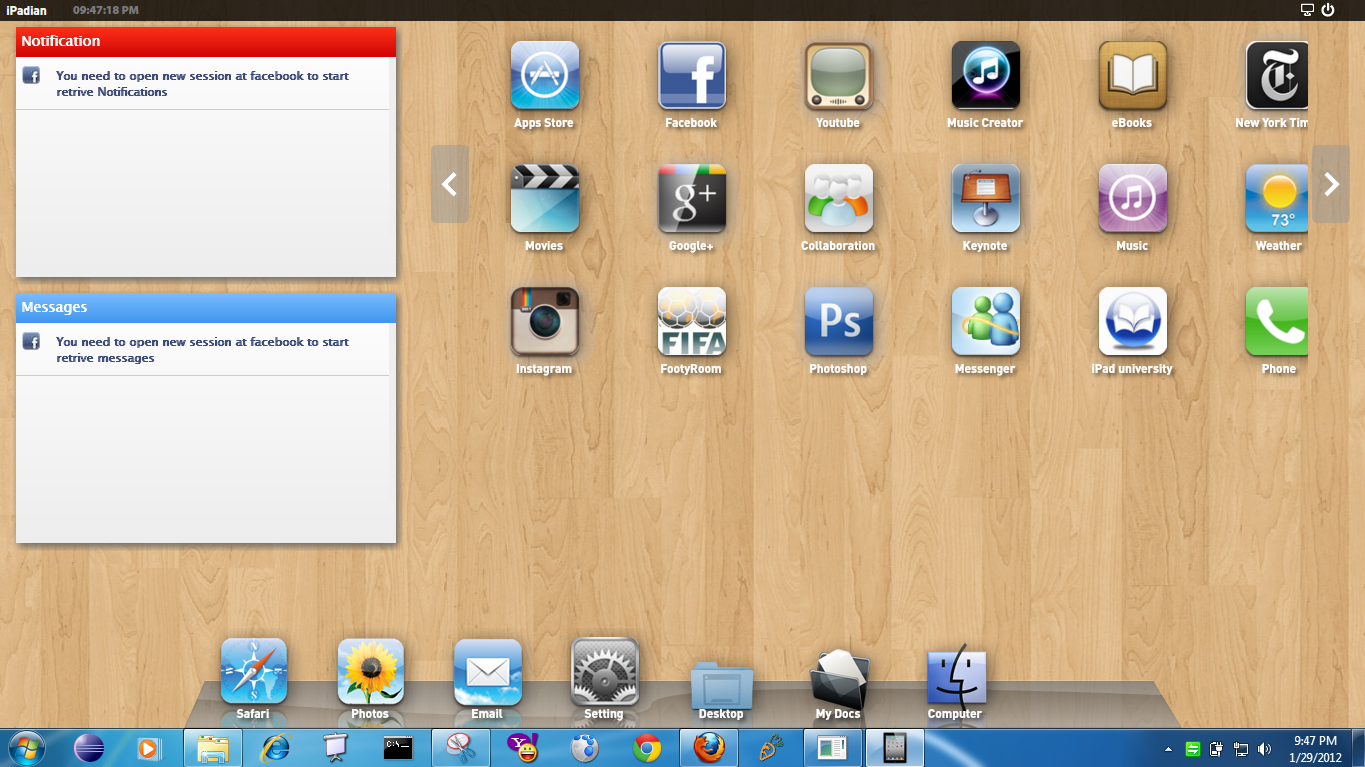This screenshot has width=1365, height=767.
Task: Open the Windows Start menu
Action: (25, 748)
